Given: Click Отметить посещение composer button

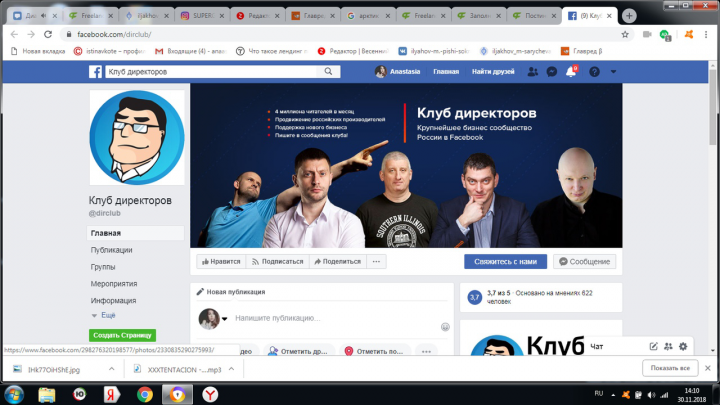Looking at the screenshot, I should (x=374, y=351).
